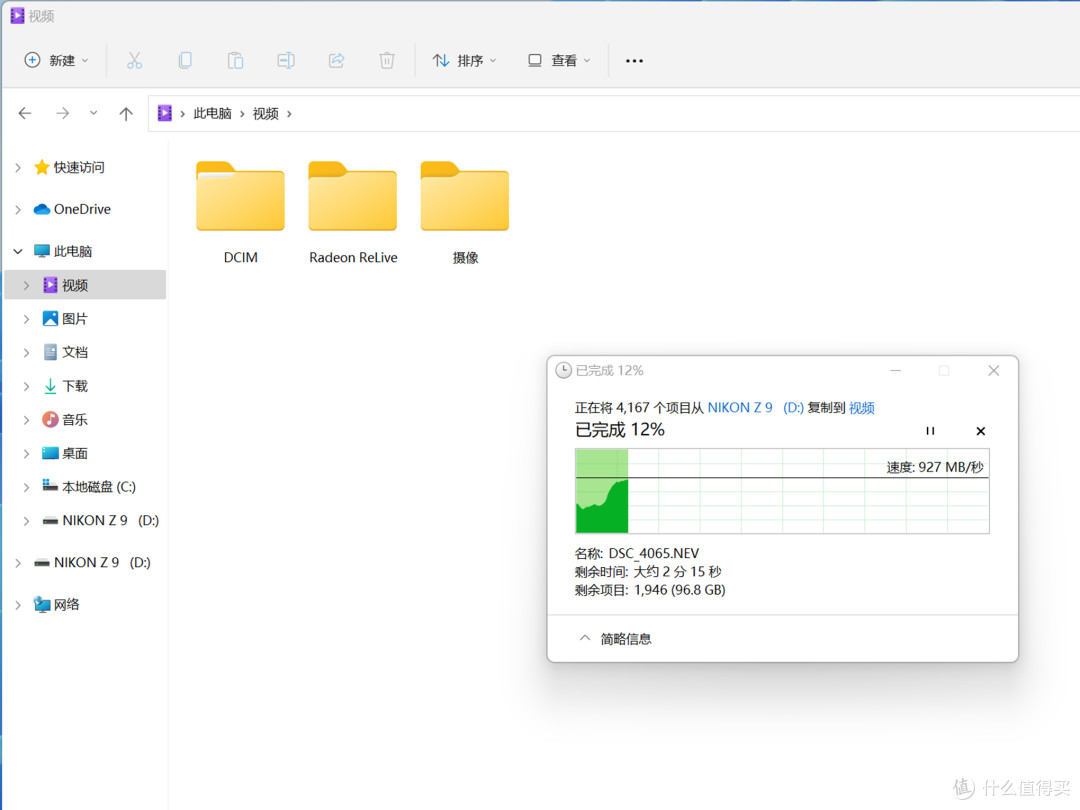
Task: Click the Cut scissors icon in toolbar
Action: (x=134, y=61)
